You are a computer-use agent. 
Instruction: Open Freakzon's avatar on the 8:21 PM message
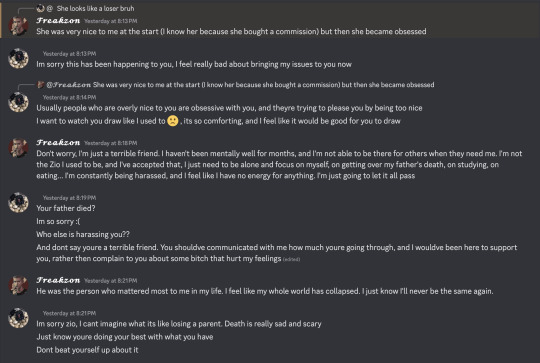pos(18,285)
